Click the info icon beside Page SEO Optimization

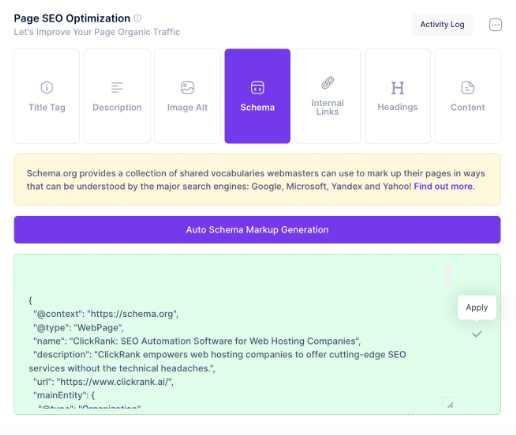tap(137, 18)
